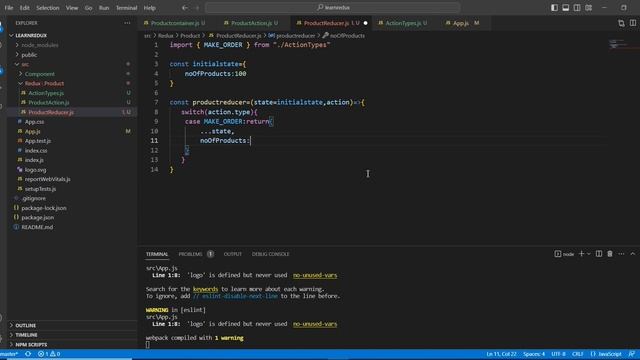The image size is (640, 360).
Task: Open Run menu
Action: point(104,8)
